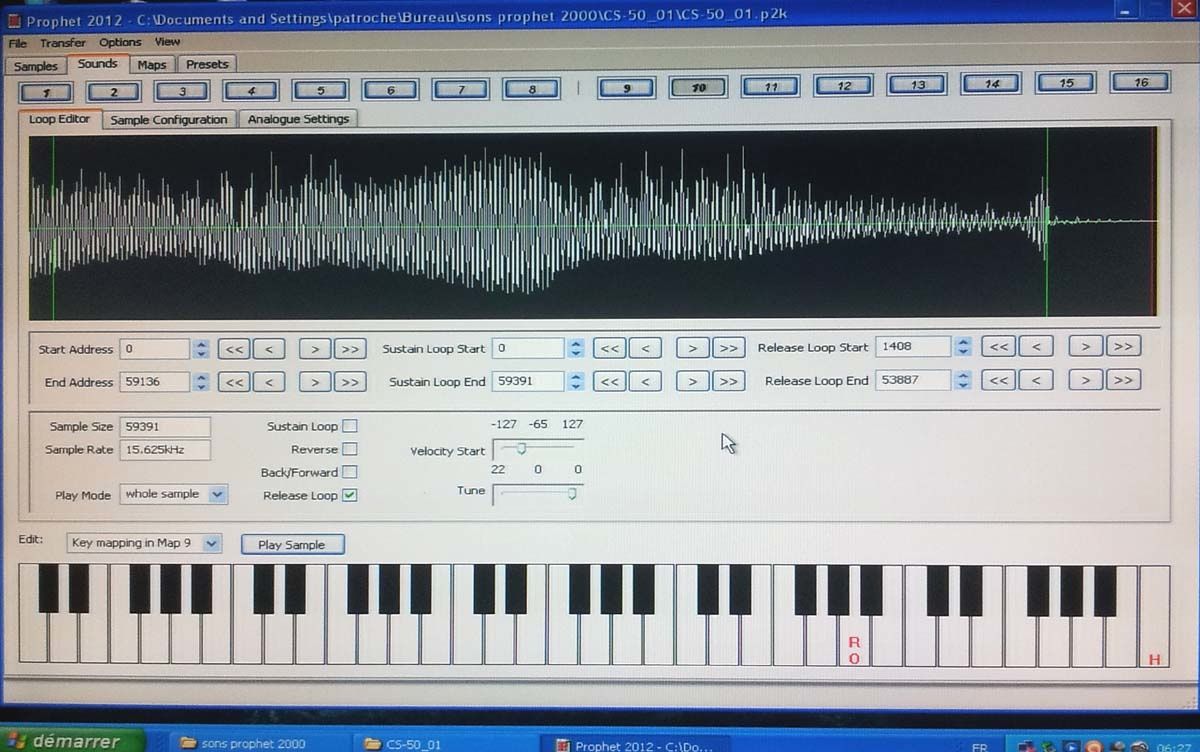Open the View menu
Screen dimensions: 1200x752
[167, 42]
